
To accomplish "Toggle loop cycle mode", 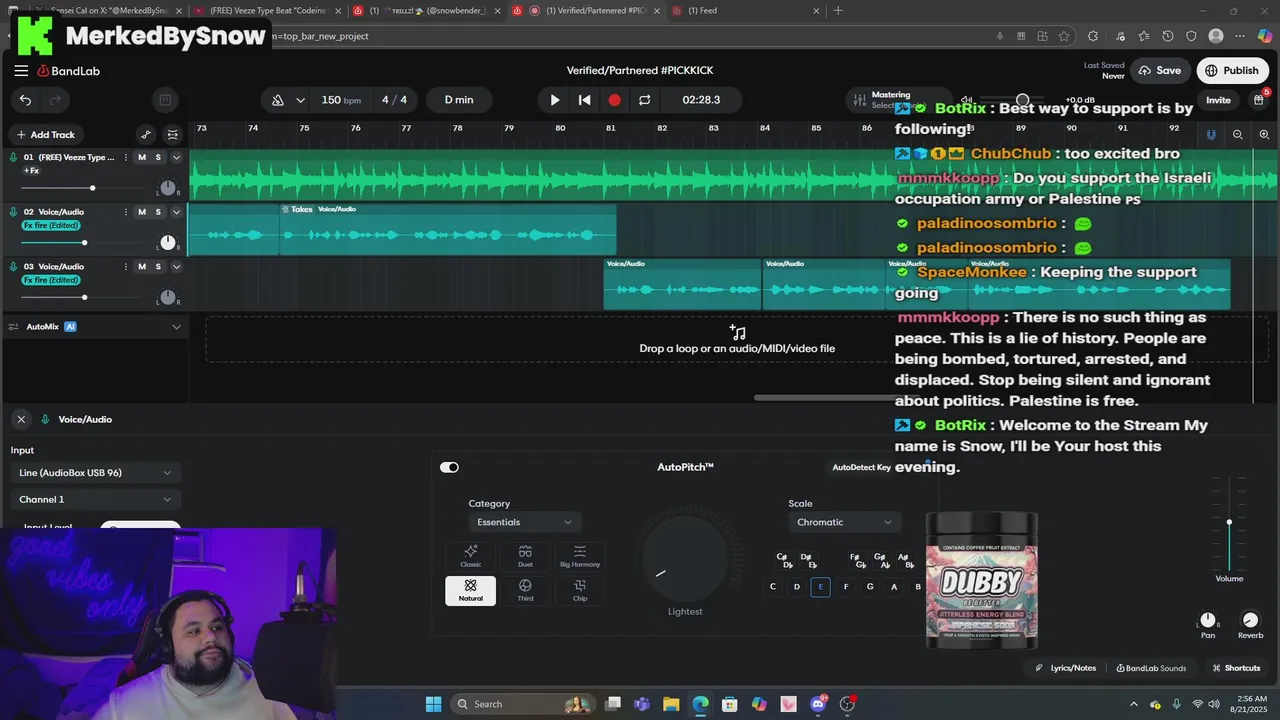I will click(x=645, y=100).
